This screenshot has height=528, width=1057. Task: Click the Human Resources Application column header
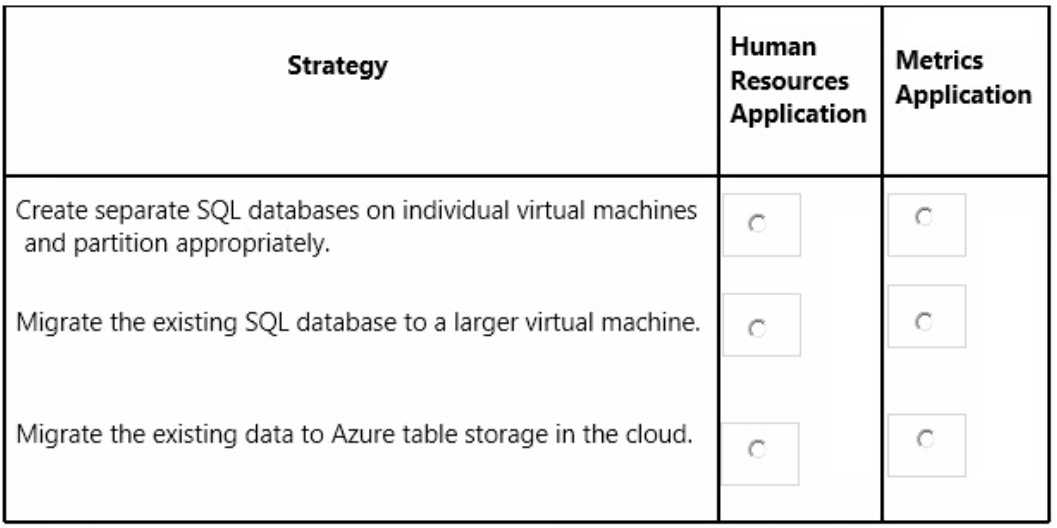799,81
